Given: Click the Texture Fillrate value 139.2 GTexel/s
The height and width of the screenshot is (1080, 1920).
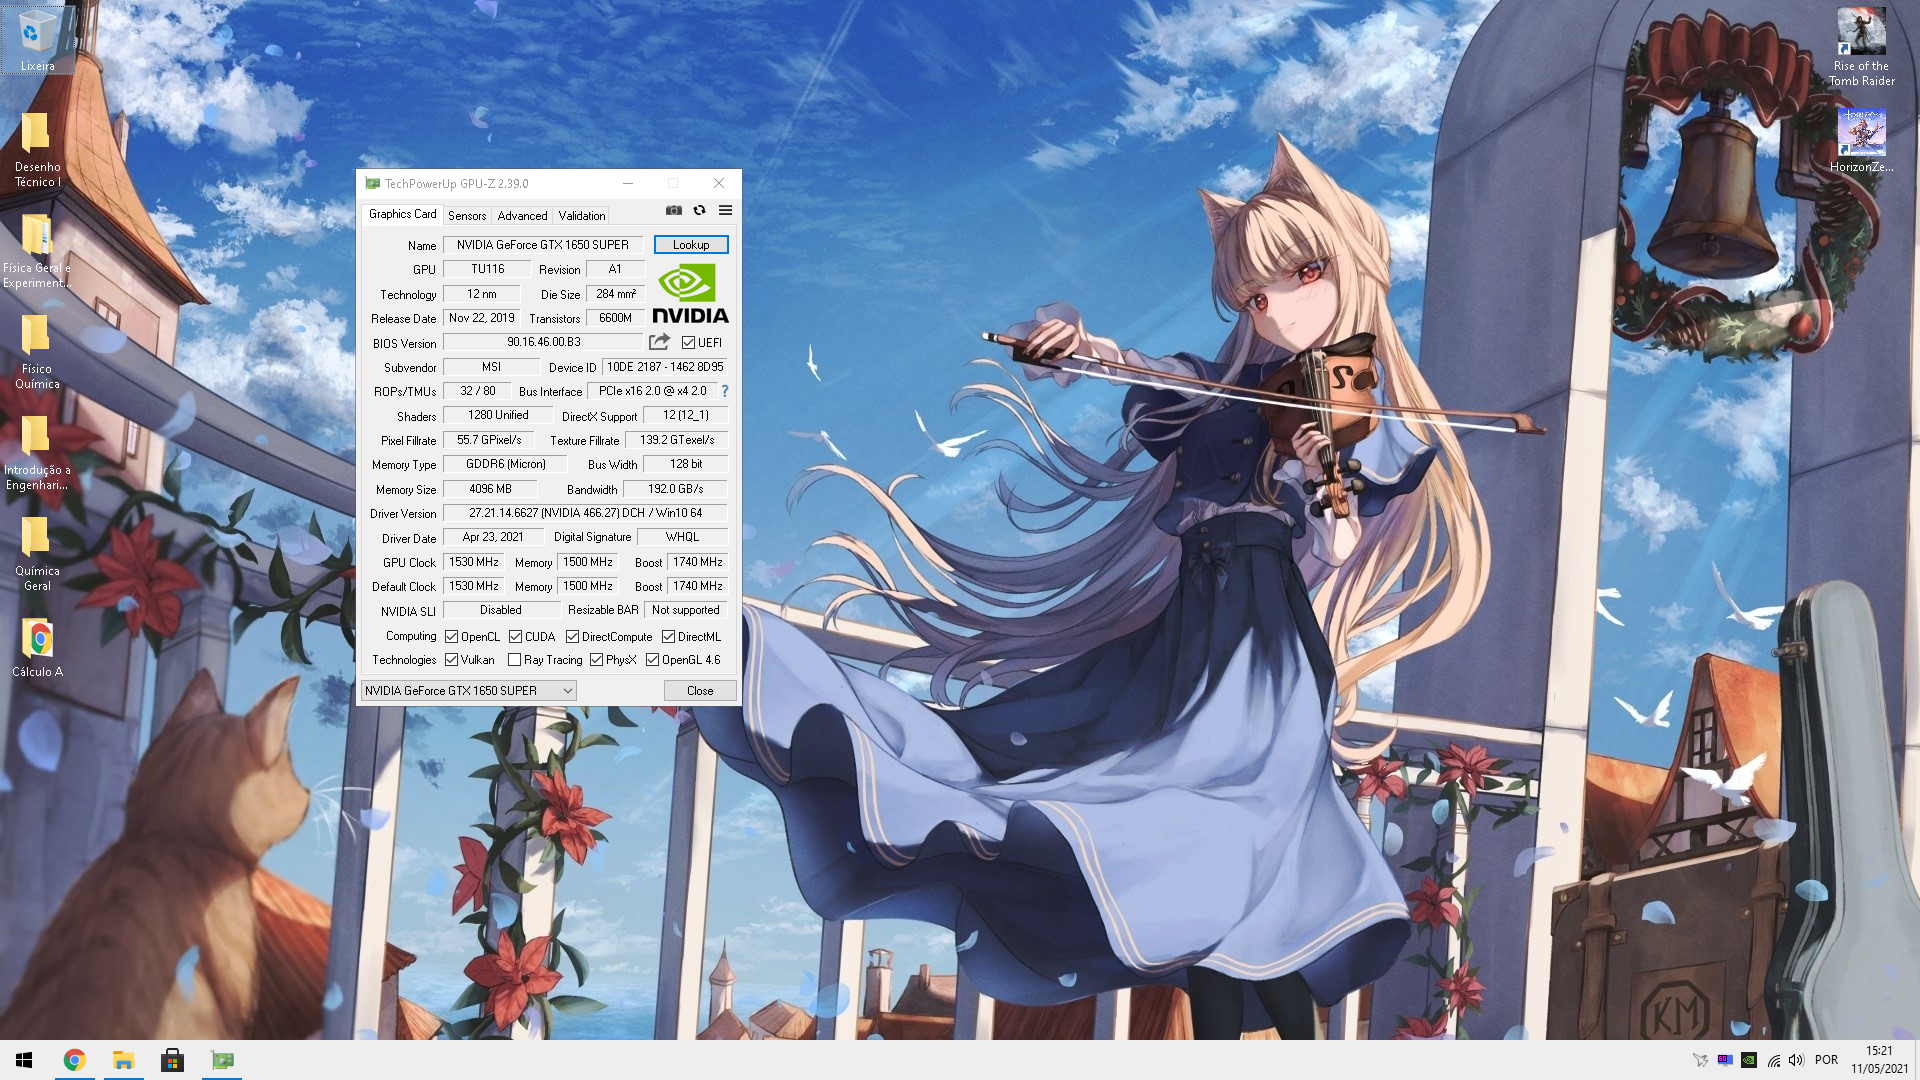Looking at the screenshot, I should (677, 440).
